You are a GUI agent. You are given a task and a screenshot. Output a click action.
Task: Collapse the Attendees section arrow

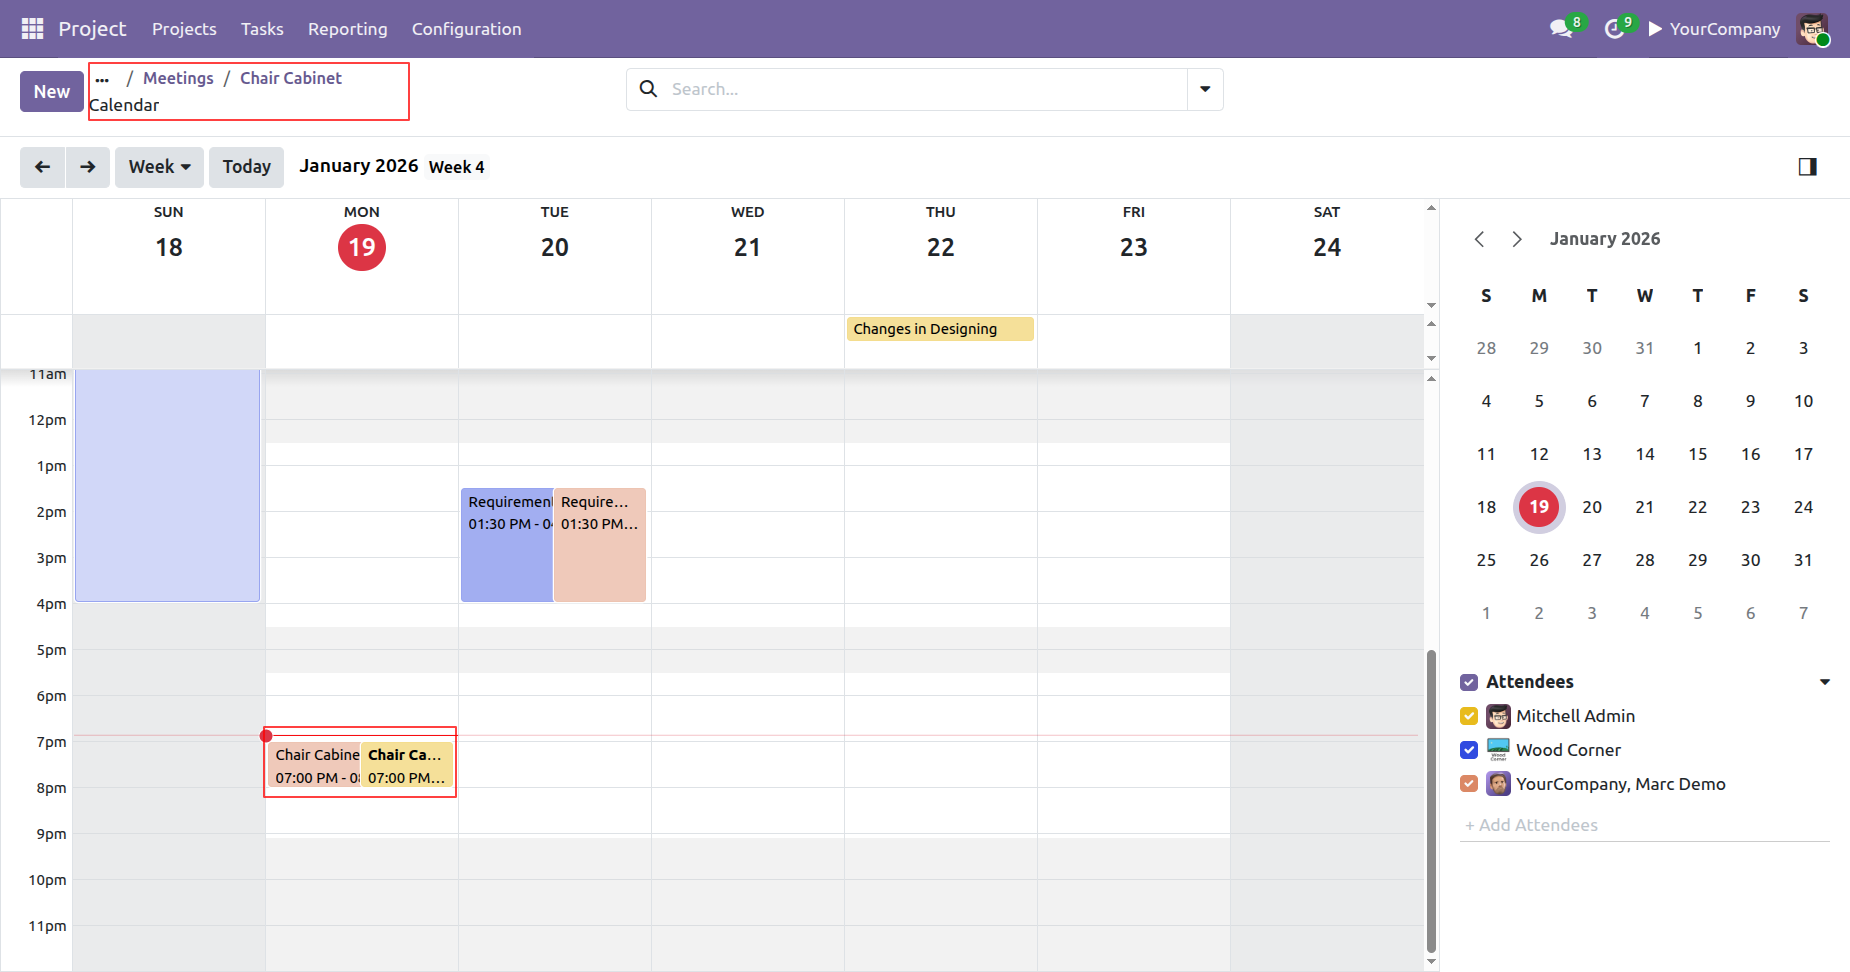click(1824, 682)
